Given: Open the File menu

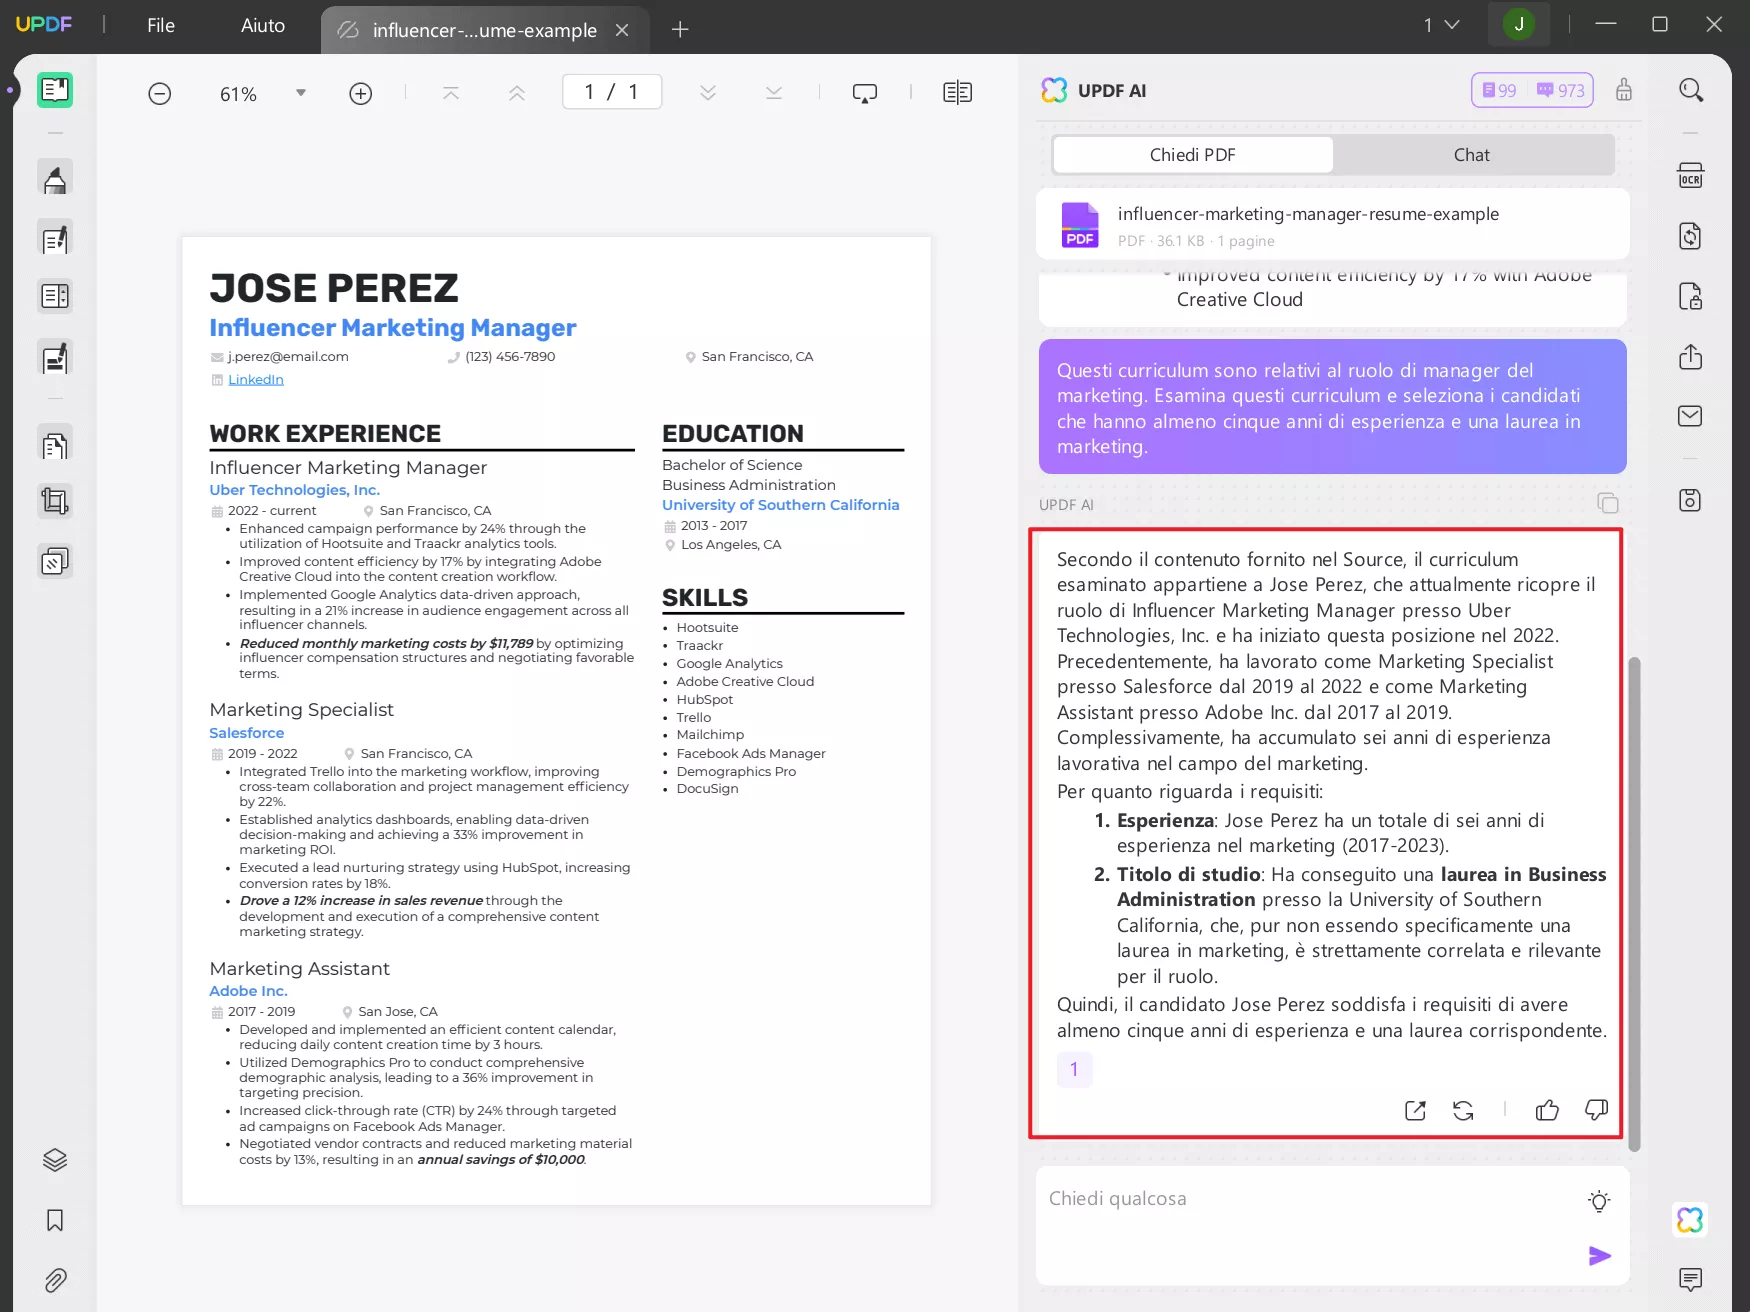Looking at the screenshot, I should tap(161, 26).
